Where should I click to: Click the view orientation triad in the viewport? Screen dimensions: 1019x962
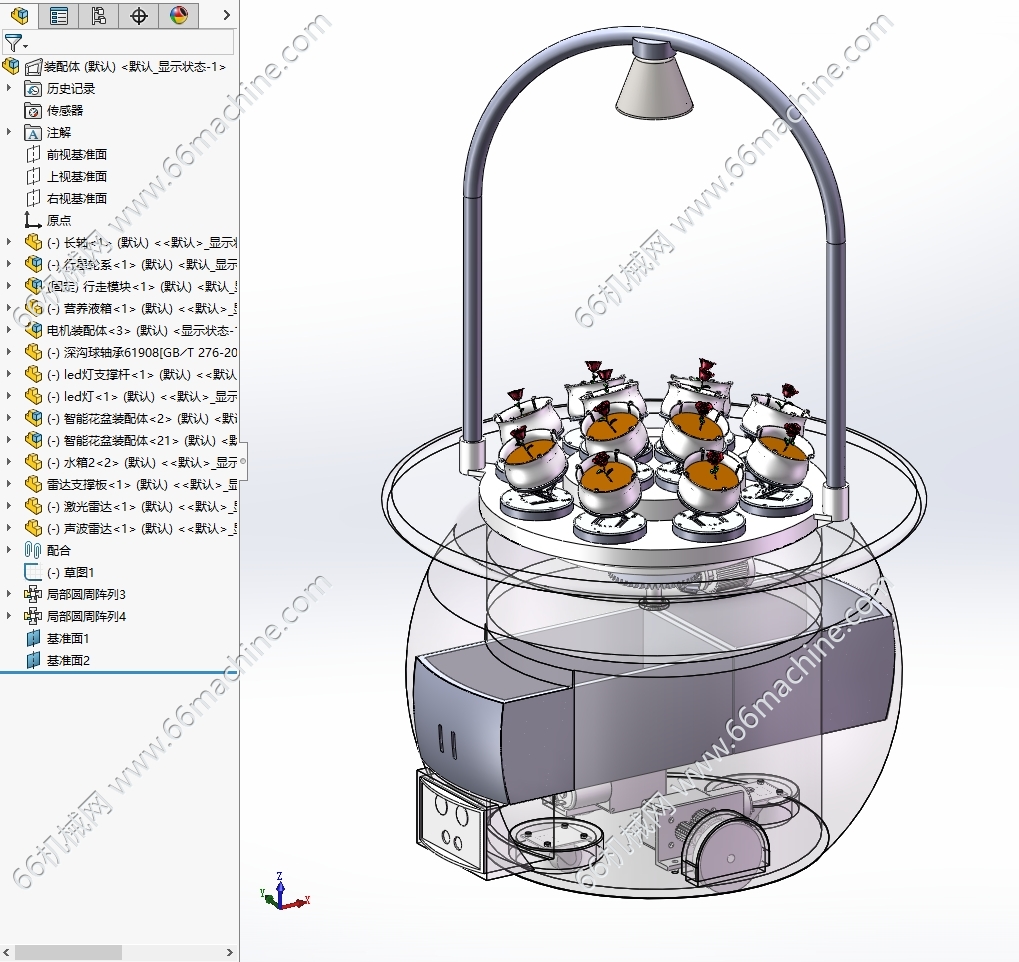click(284, 892)
